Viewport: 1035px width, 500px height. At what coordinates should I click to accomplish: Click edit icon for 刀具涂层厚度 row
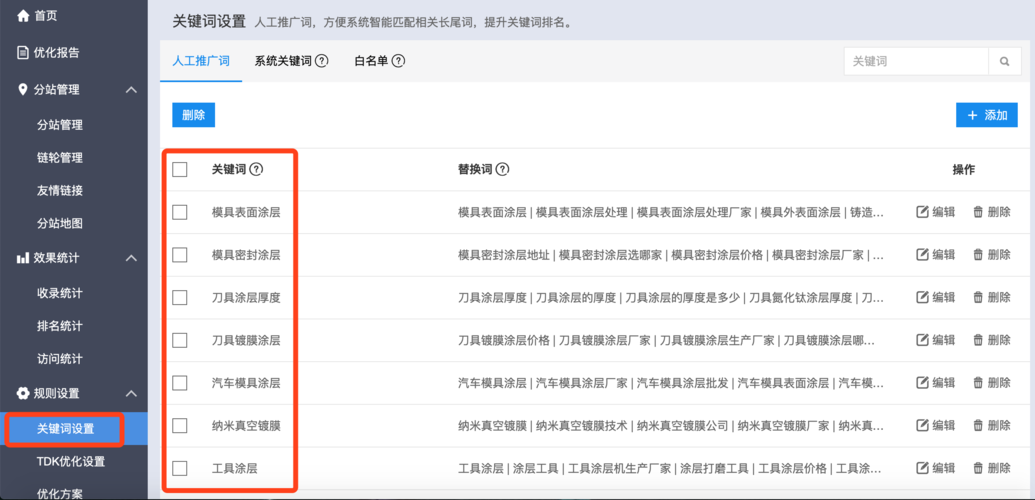pyautogui.click(x=923, y=297)
